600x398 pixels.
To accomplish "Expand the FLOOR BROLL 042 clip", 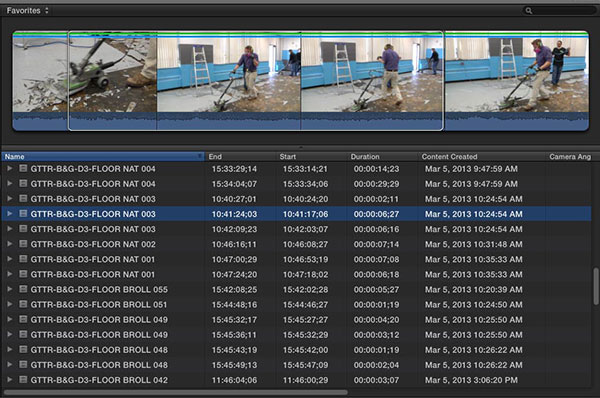I will click(x=10, y=380).
